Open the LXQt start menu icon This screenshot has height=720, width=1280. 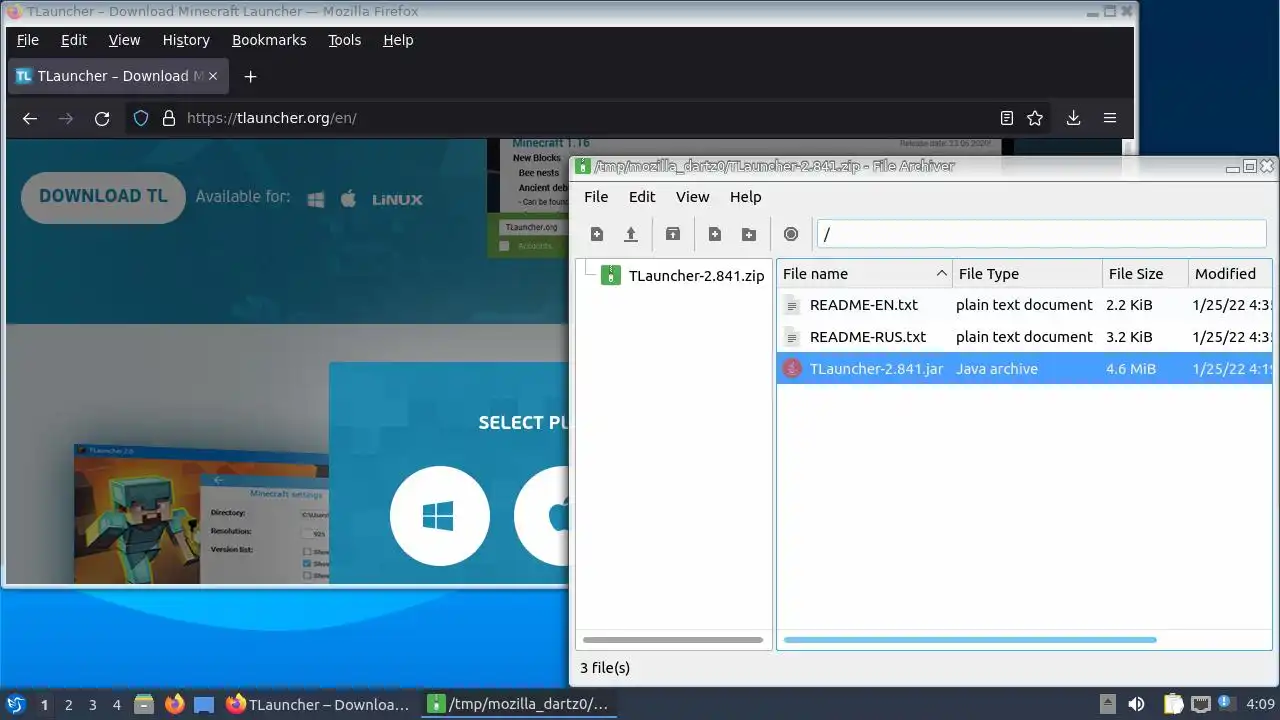point(16,704)
